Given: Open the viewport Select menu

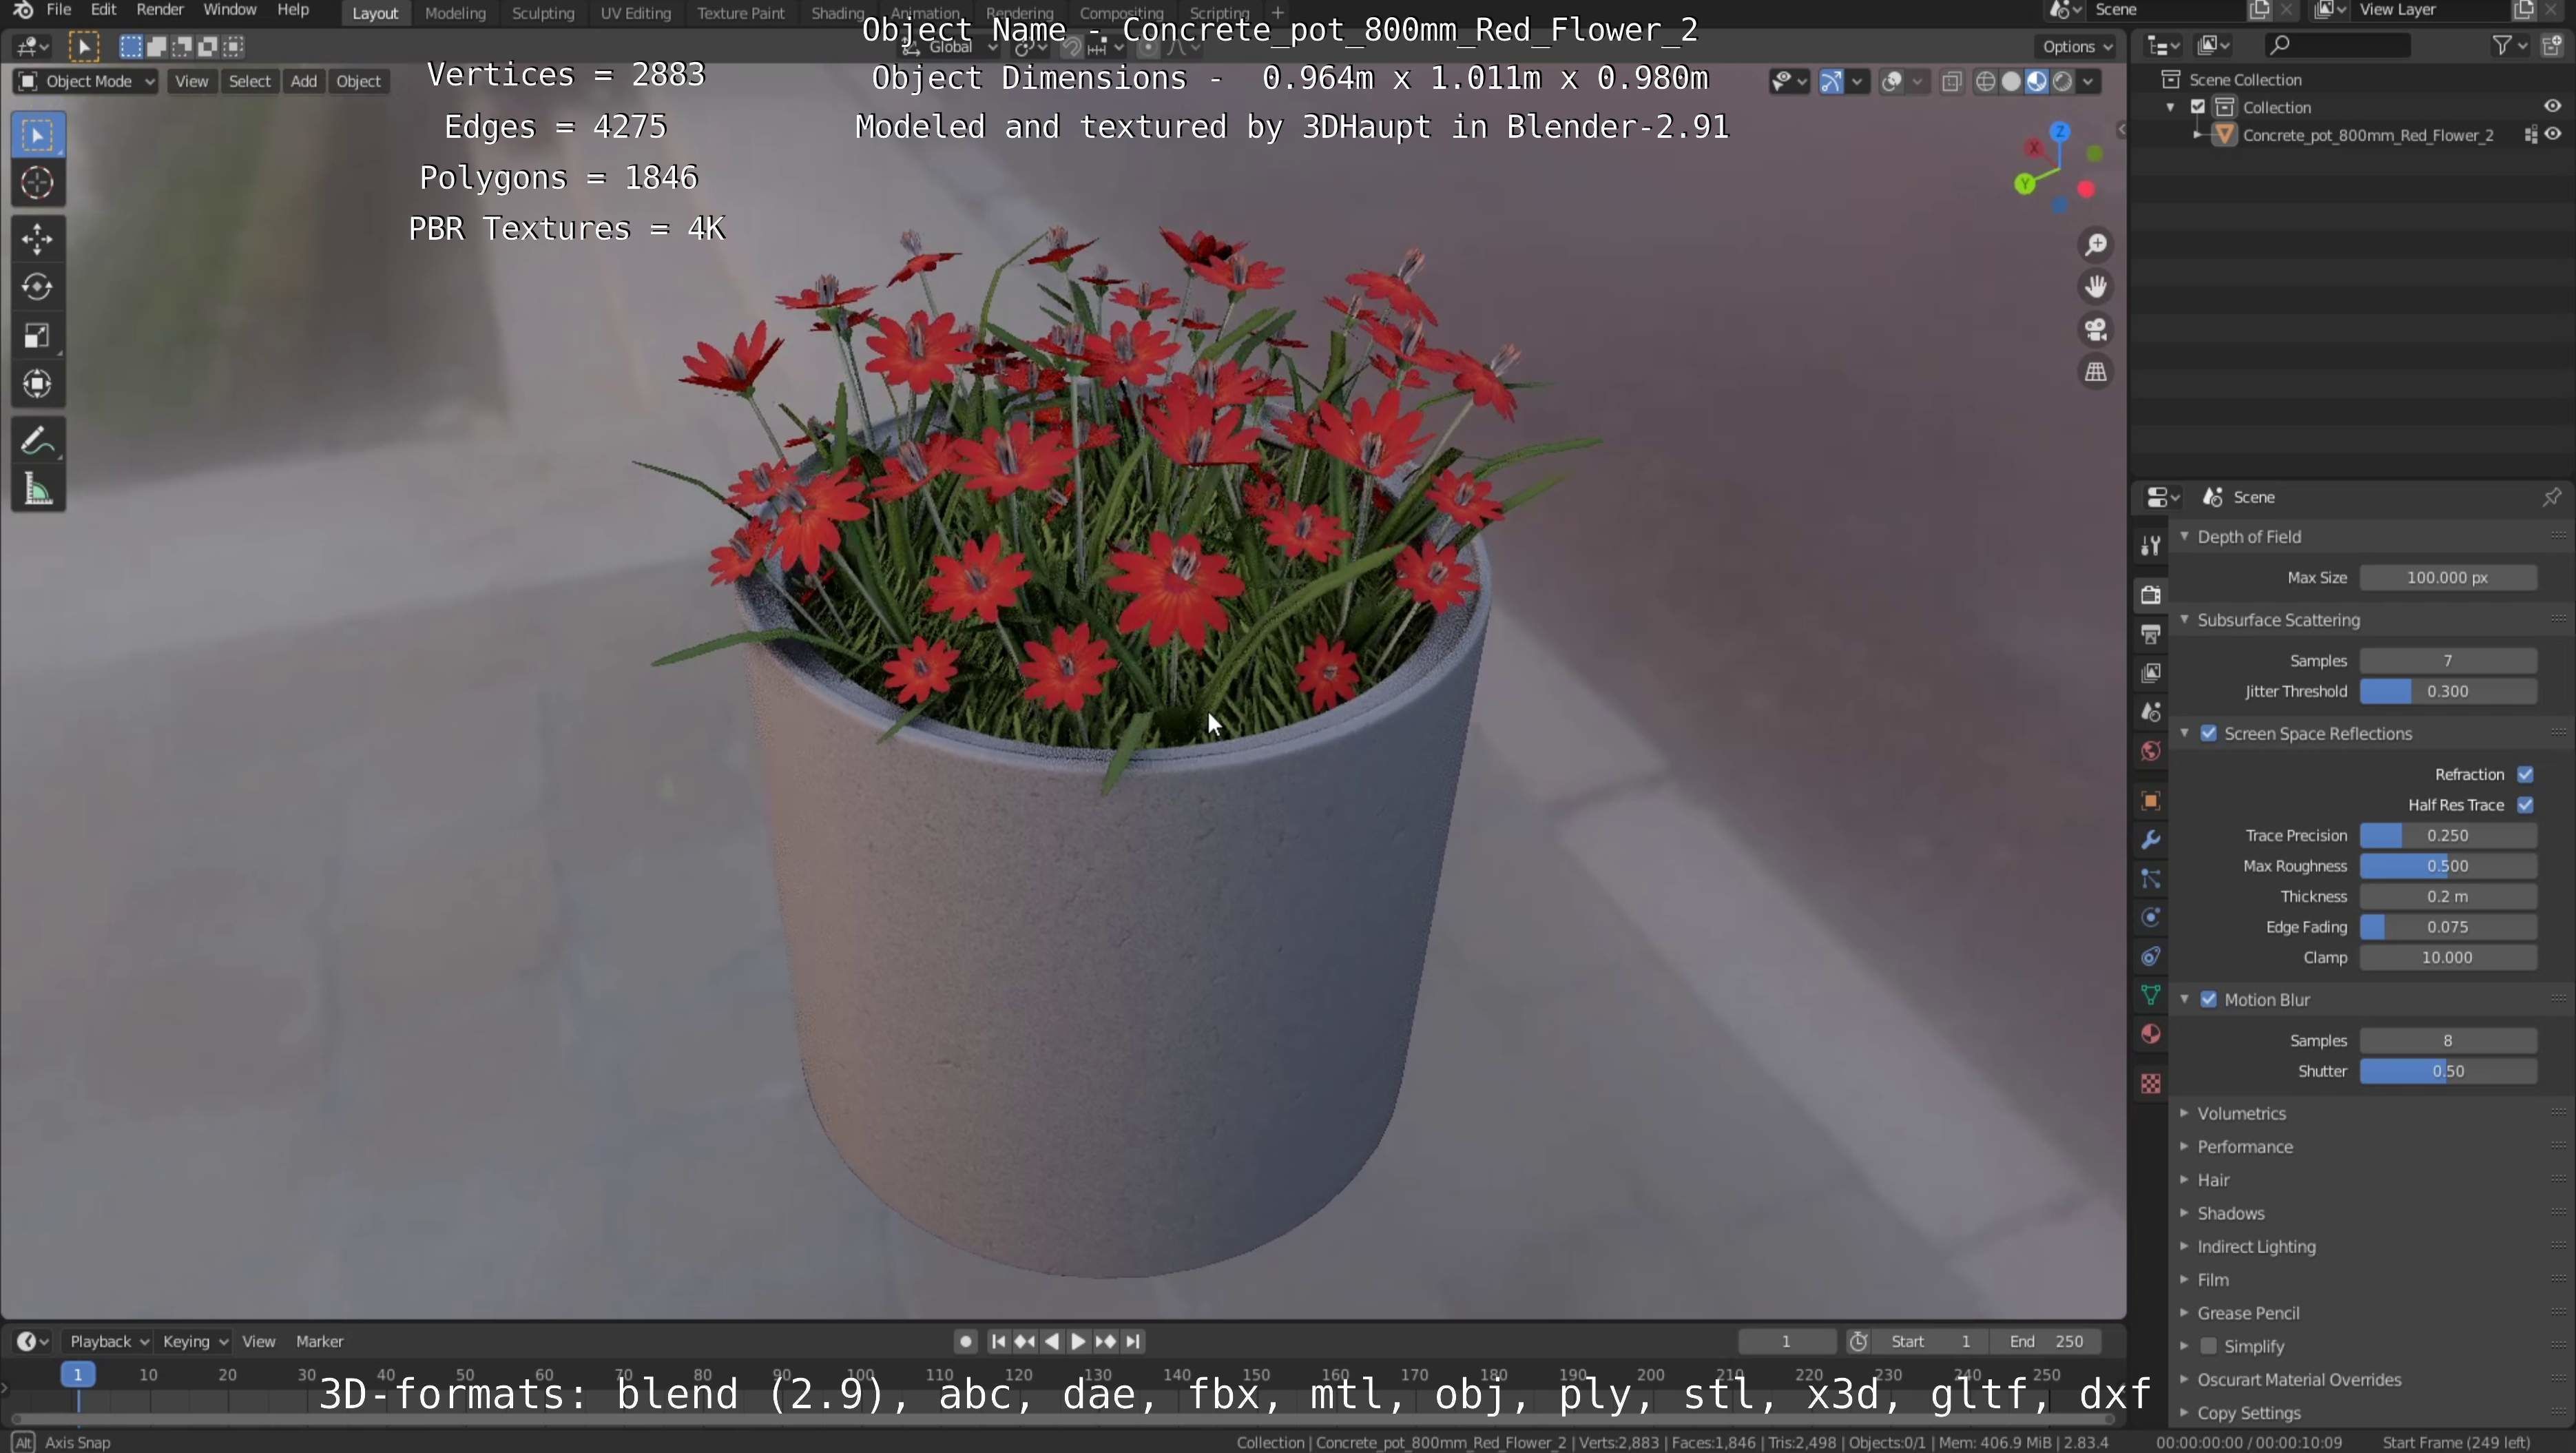Looking at the screenshot, I should tap(249, 82).
